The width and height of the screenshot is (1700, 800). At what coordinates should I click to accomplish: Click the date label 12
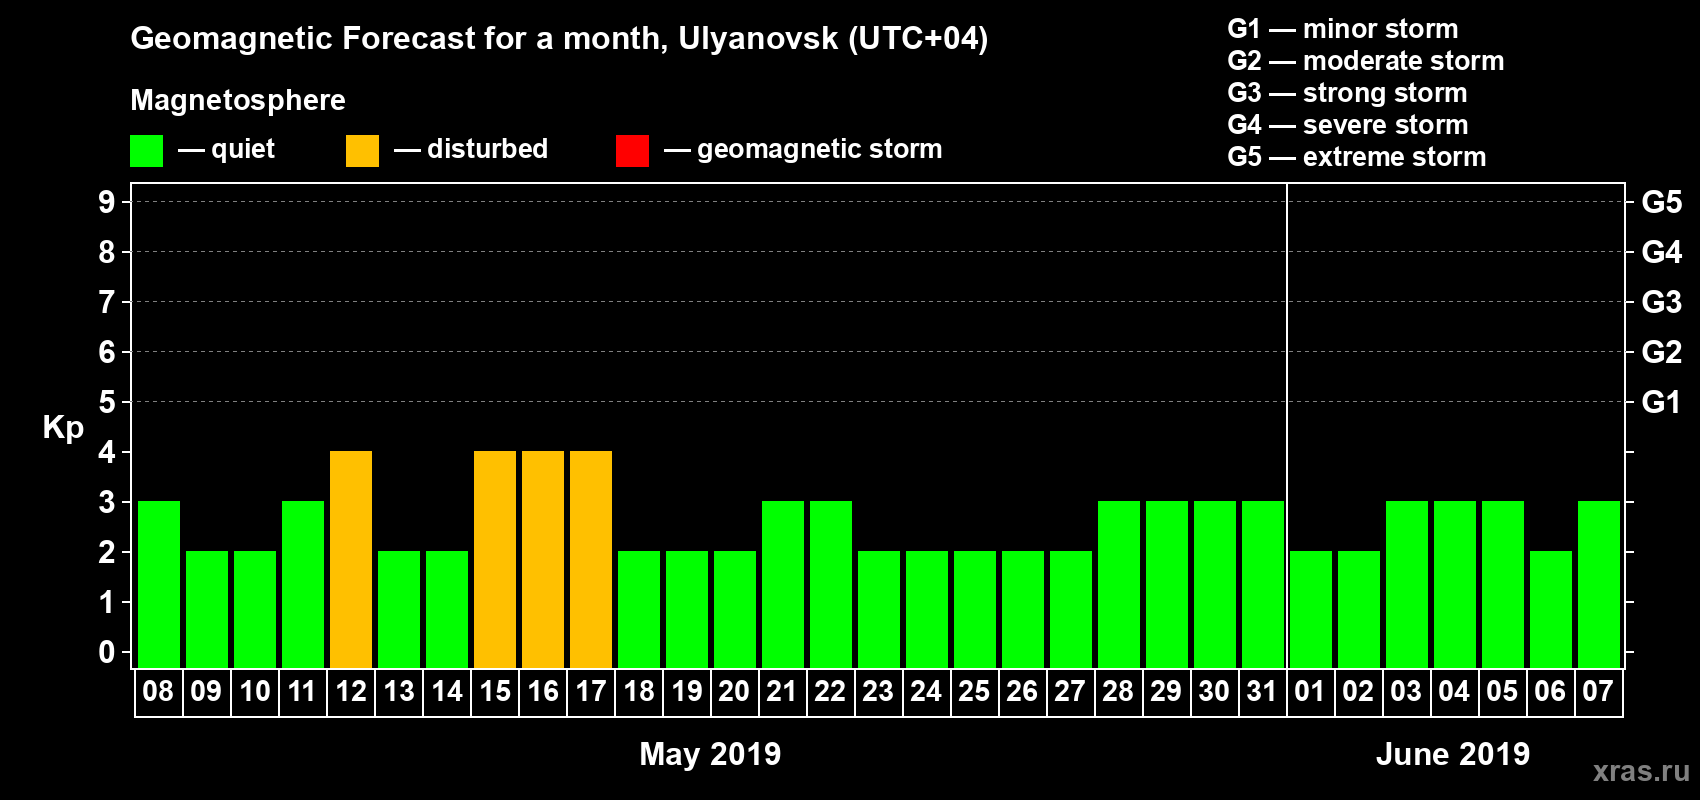(x=351, y=691)
